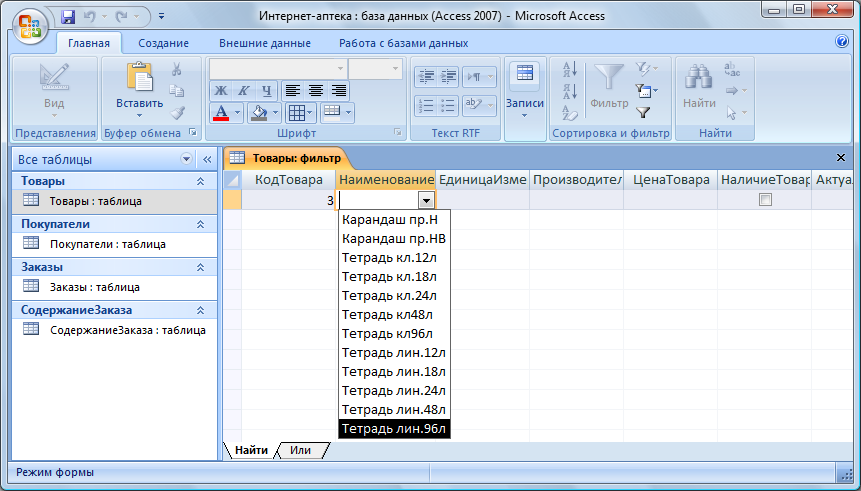
Task: Switch to the Создание ribbon tab
Action: (163, 43)
